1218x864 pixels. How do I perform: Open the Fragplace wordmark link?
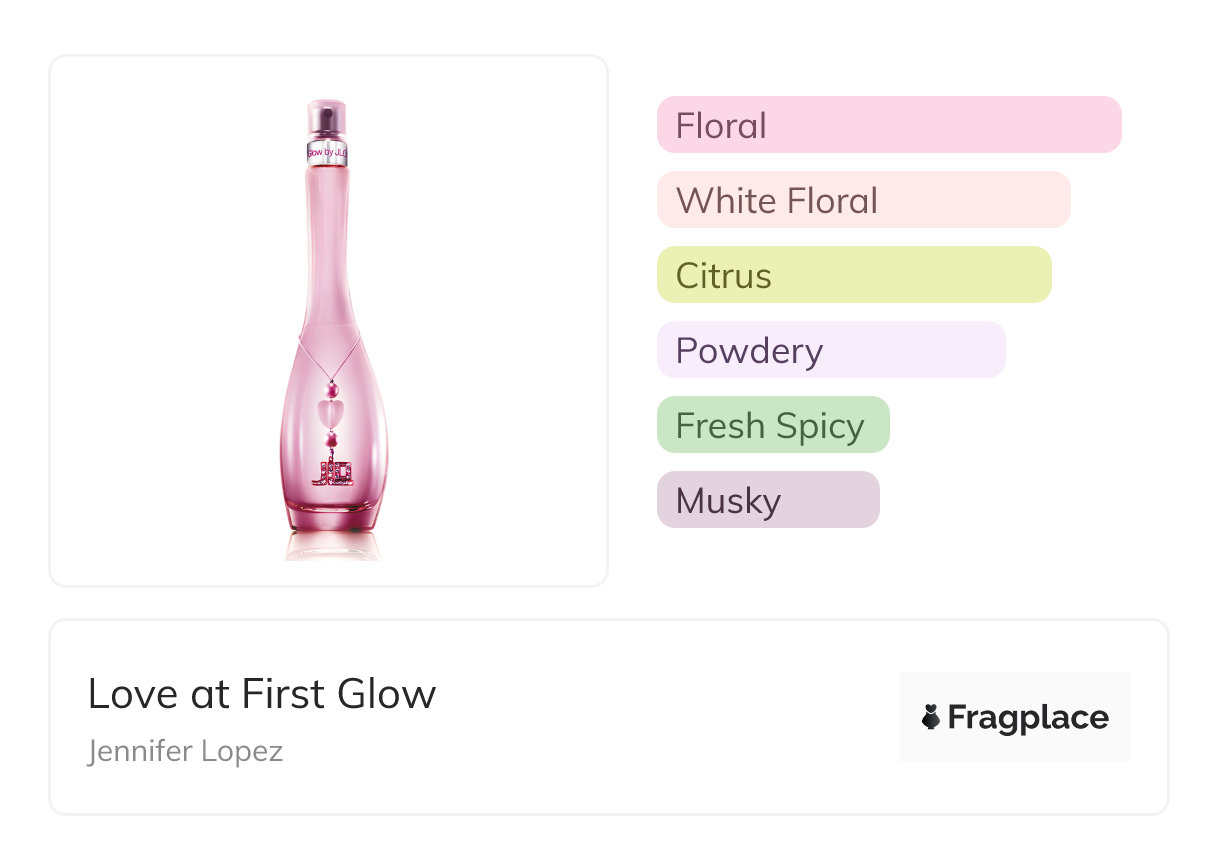1028,718
